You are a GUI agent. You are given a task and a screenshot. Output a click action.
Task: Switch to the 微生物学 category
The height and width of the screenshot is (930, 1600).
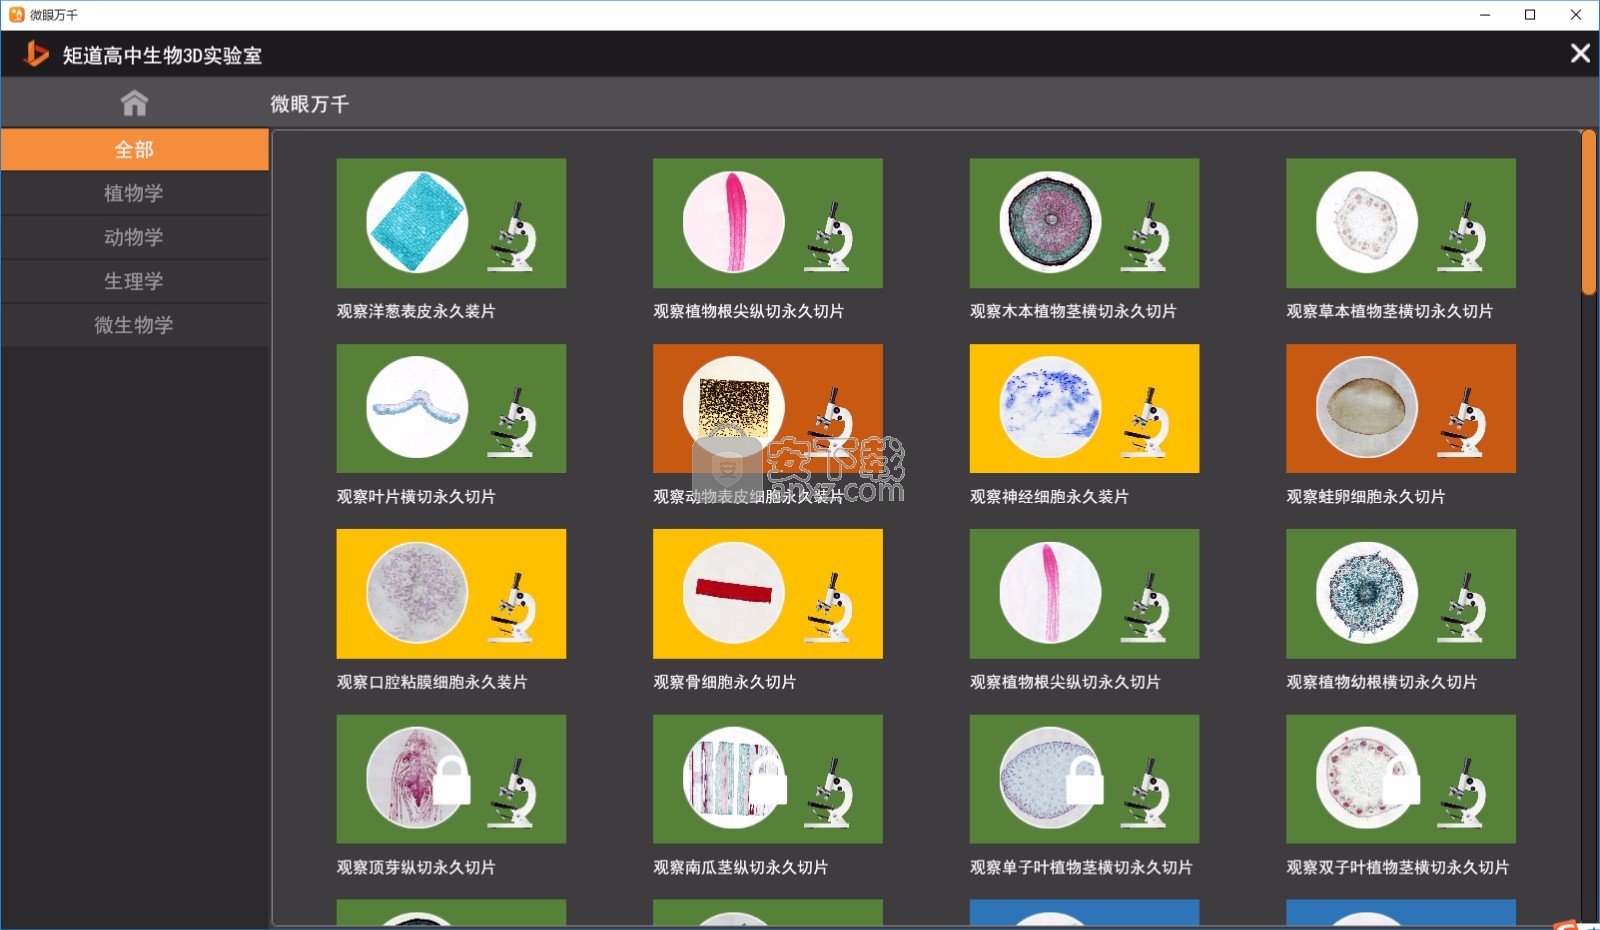[134, 326]
